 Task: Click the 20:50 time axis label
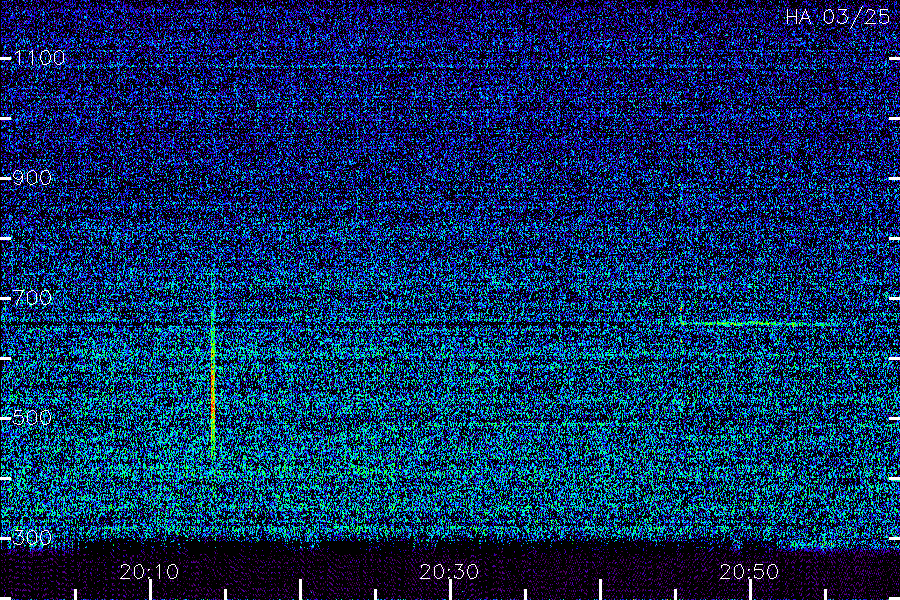749,572
